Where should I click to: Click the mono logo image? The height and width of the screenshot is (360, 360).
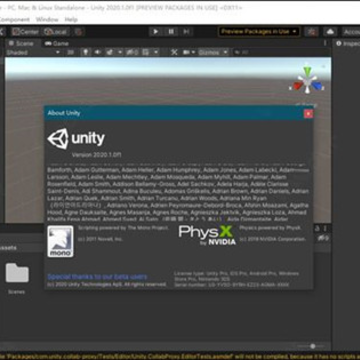tap(60, 241)
